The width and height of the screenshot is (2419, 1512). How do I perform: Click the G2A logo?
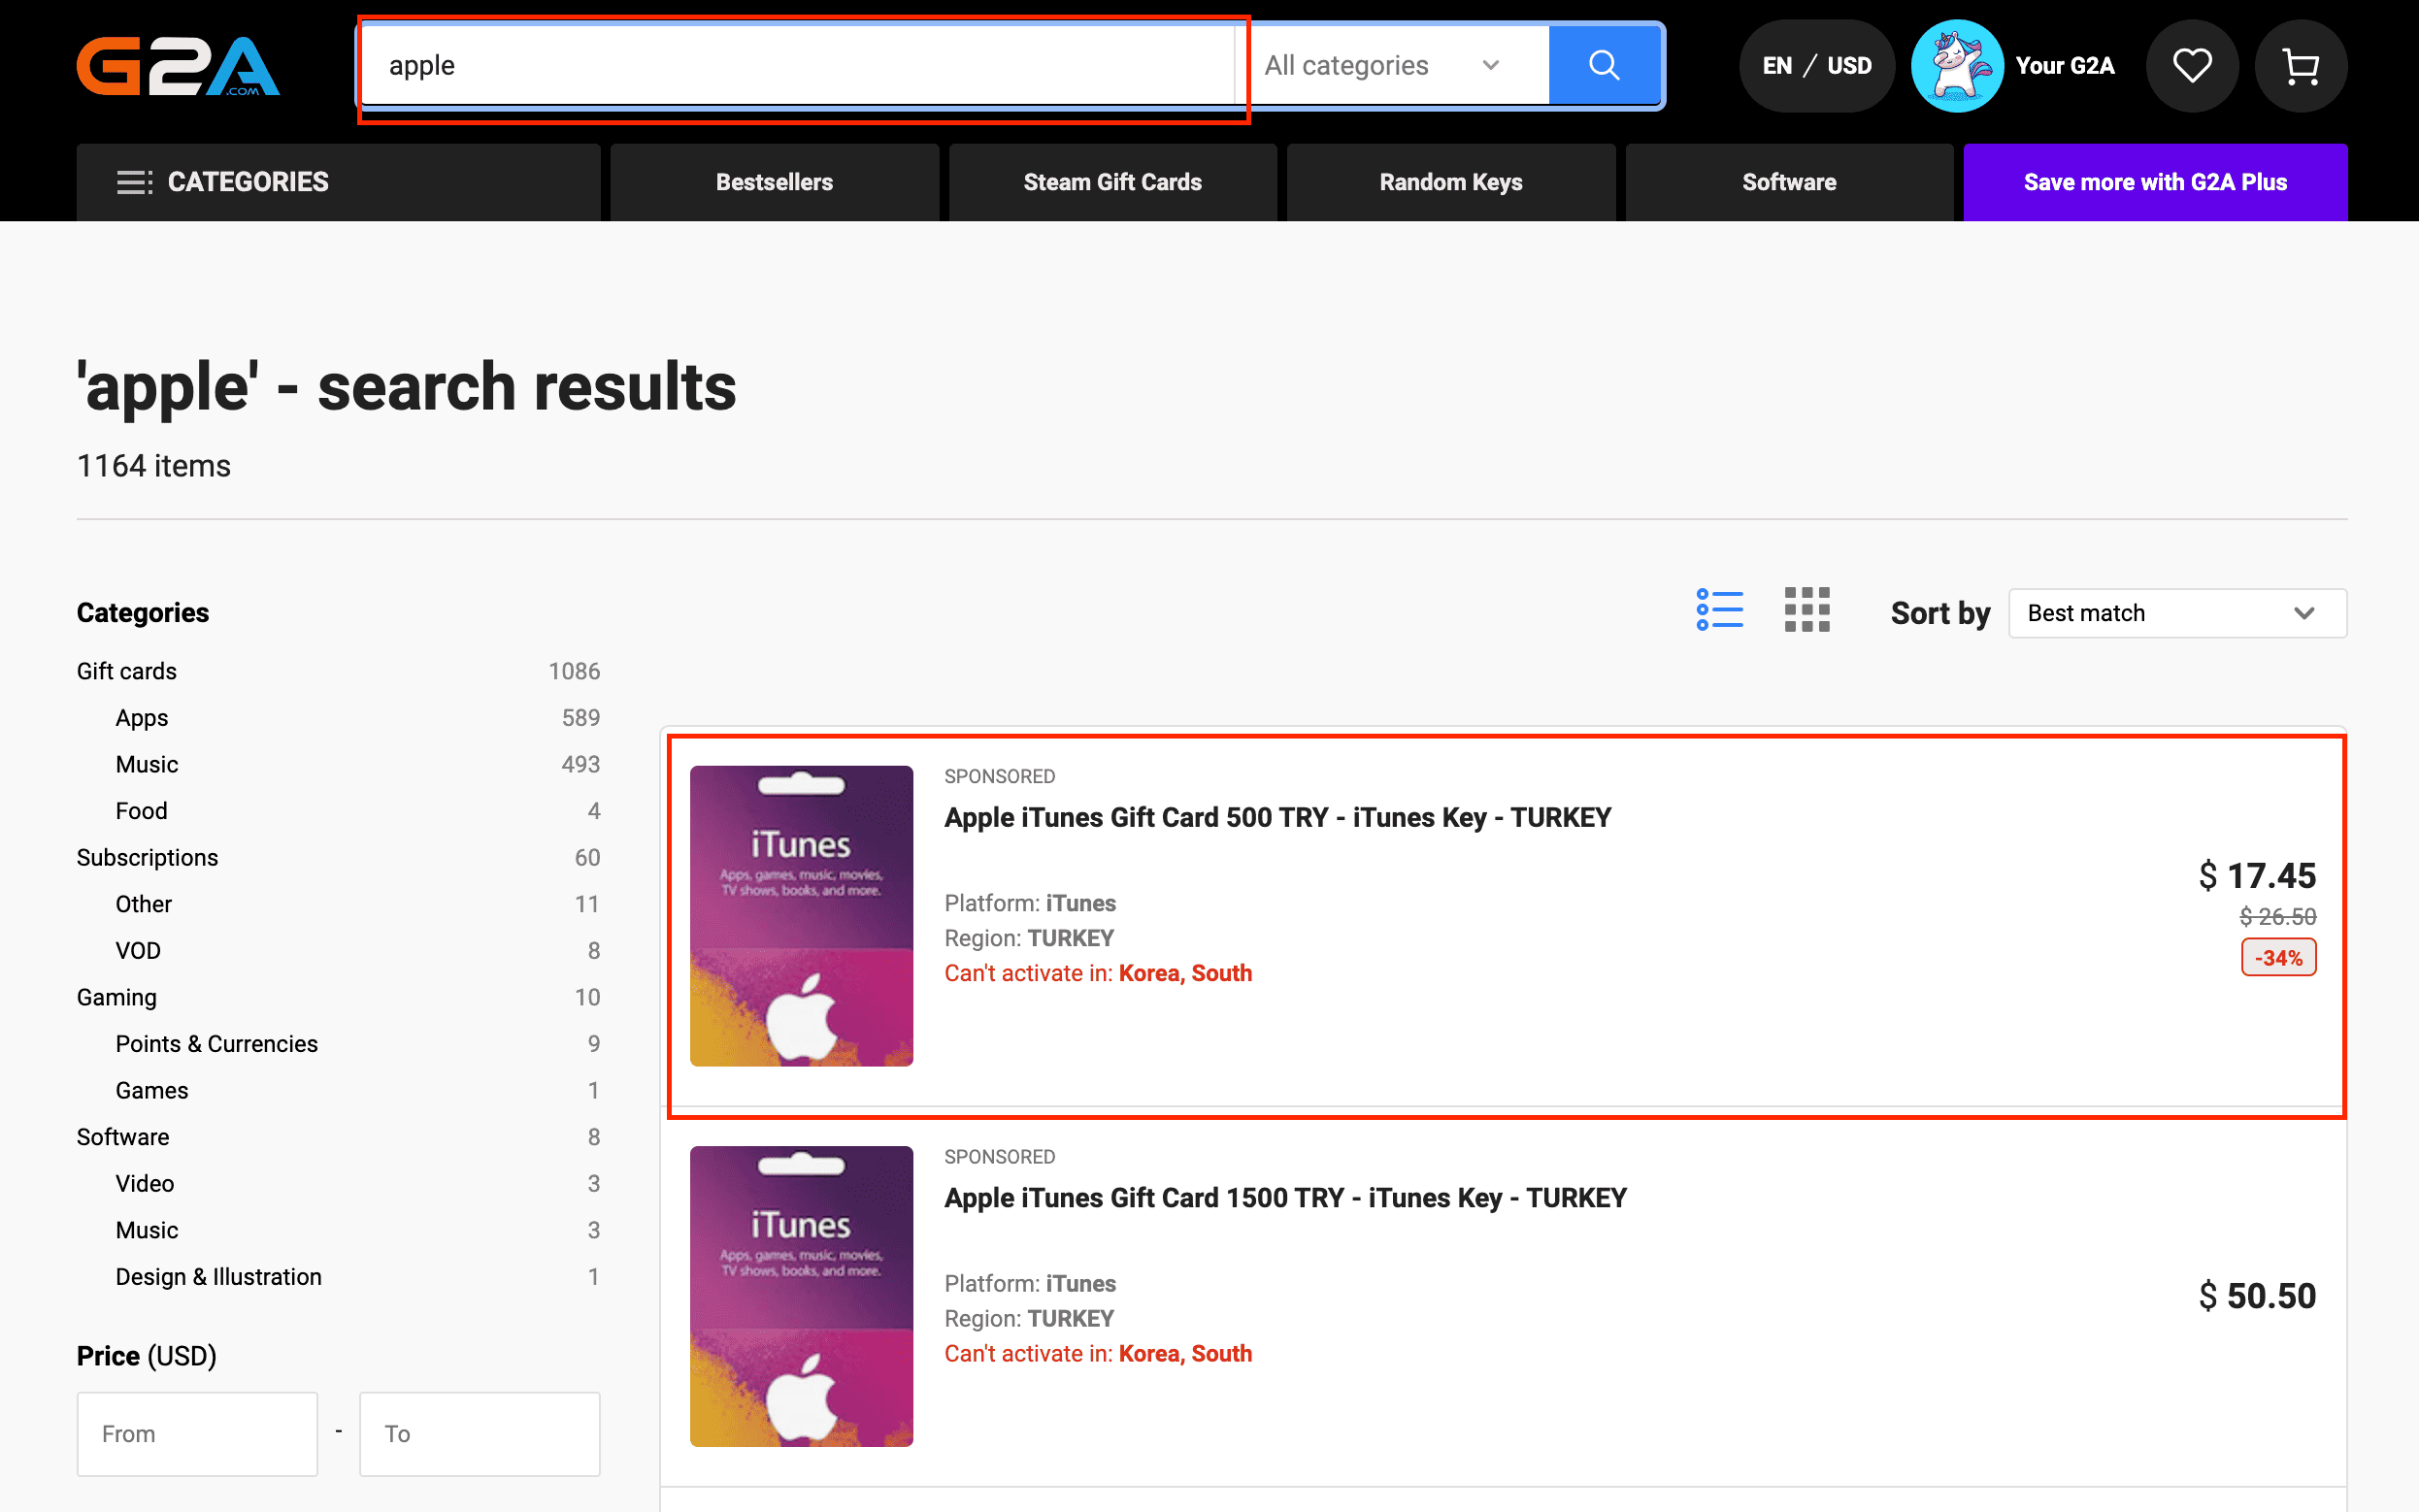coord(178,66)
